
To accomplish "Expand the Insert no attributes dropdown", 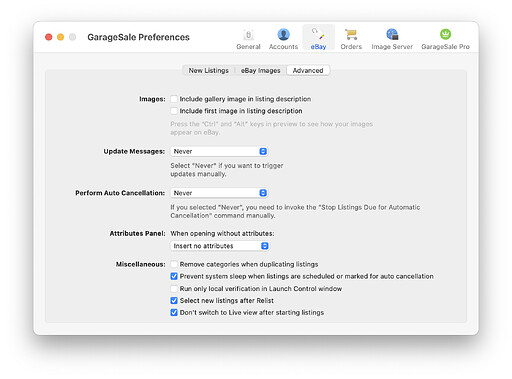I will [x=220, y=246].
